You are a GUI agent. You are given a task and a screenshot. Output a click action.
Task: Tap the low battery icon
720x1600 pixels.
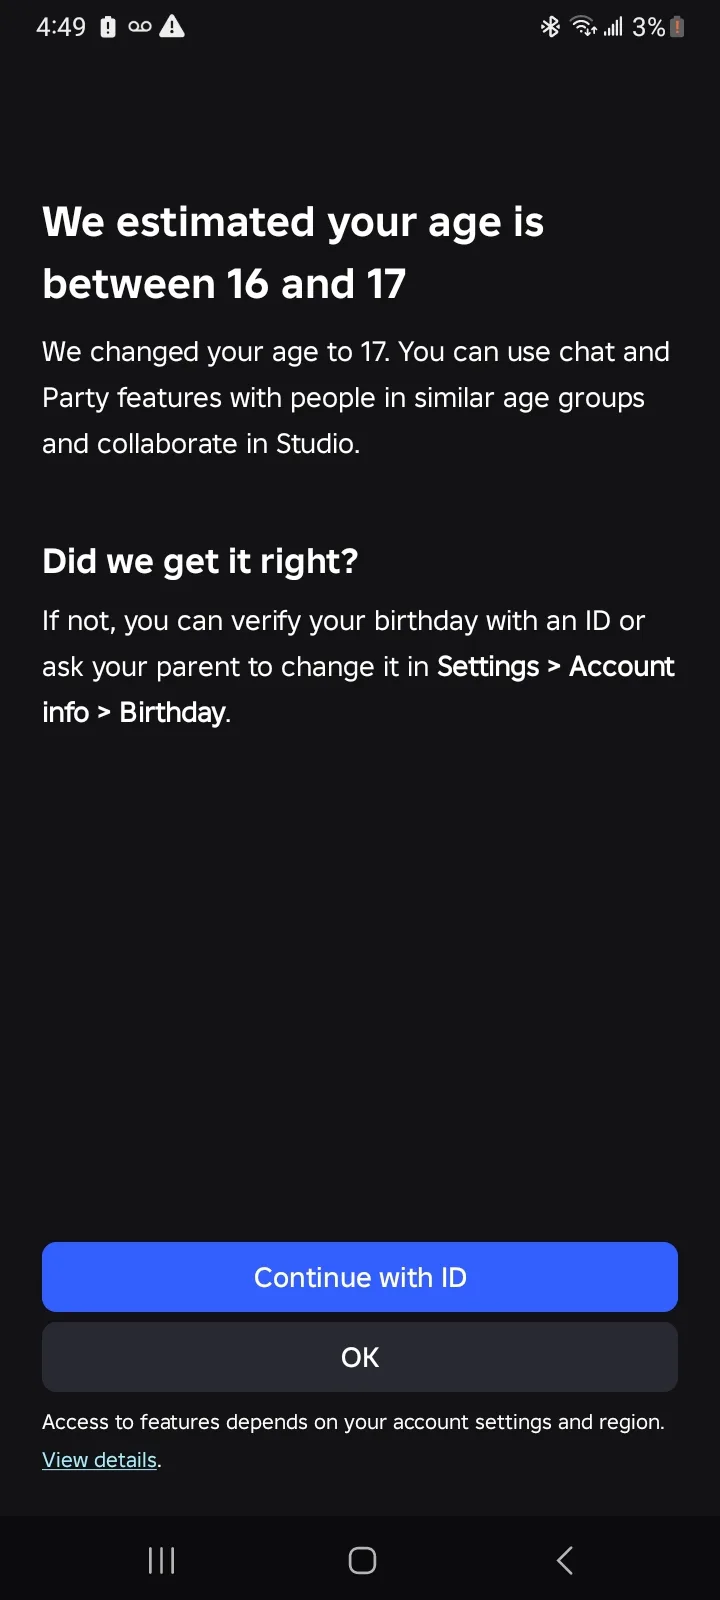[x=678, y=27]
